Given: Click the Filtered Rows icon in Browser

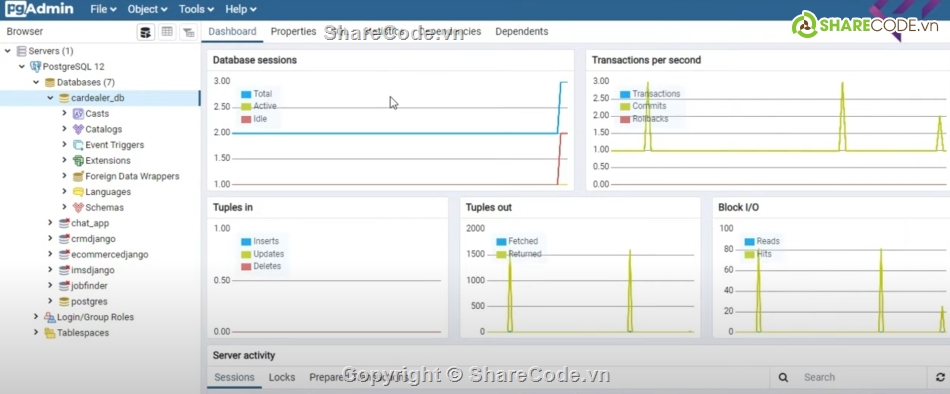Looking at the screenshot, I should [188, 32].
